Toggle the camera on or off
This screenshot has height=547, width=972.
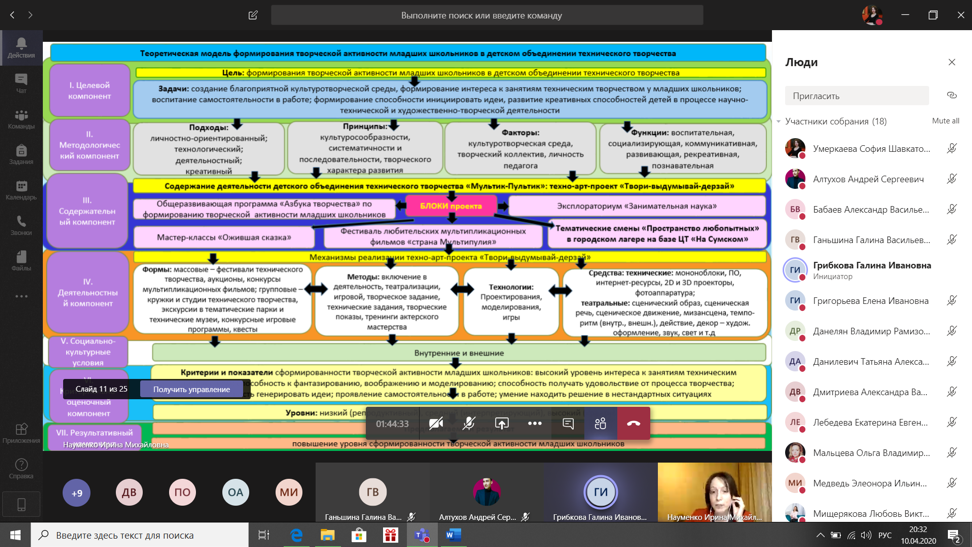click(436, 423)
